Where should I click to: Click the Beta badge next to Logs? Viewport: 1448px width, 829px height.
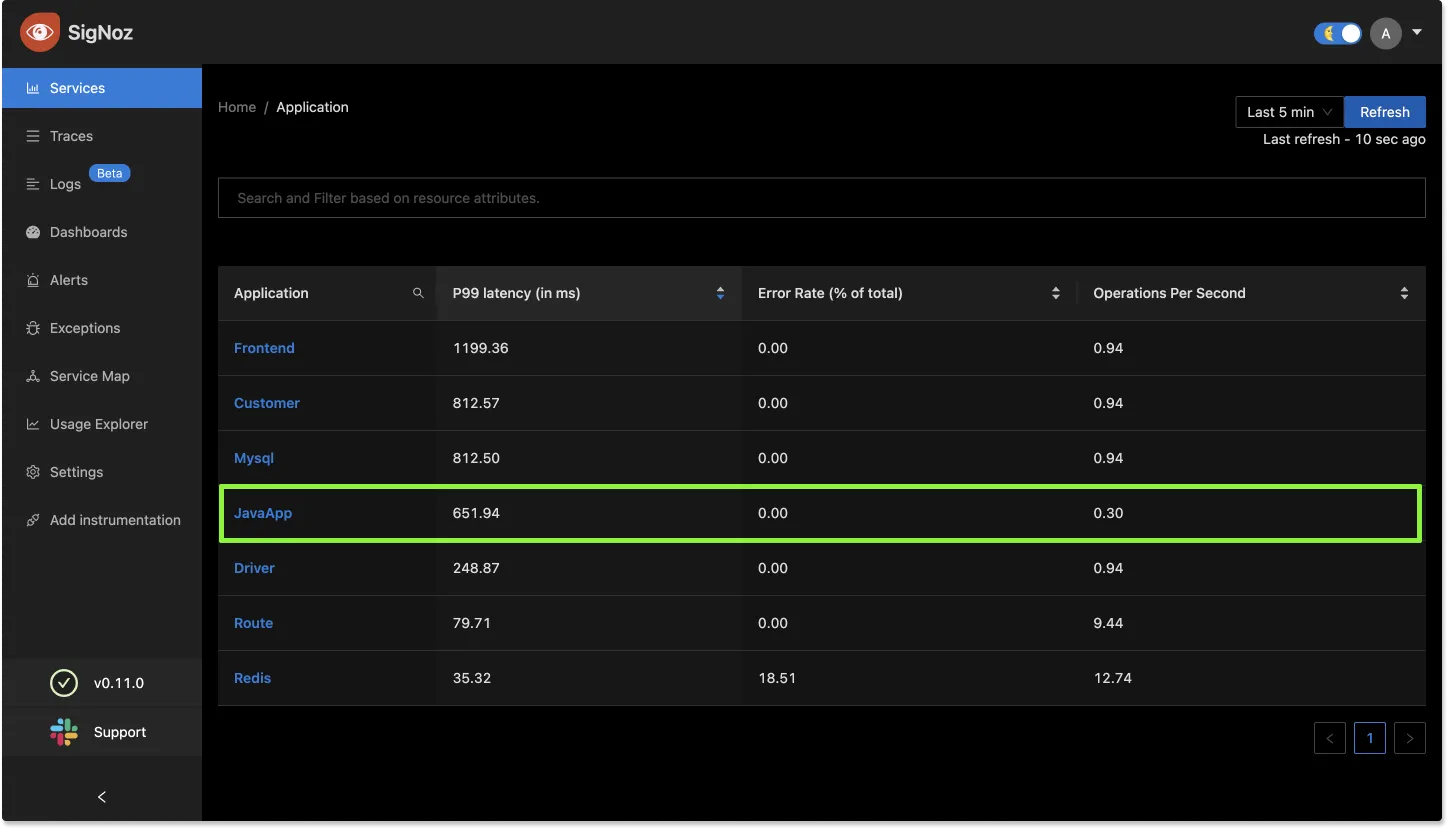pyautogui.click(x=110, y=173)
